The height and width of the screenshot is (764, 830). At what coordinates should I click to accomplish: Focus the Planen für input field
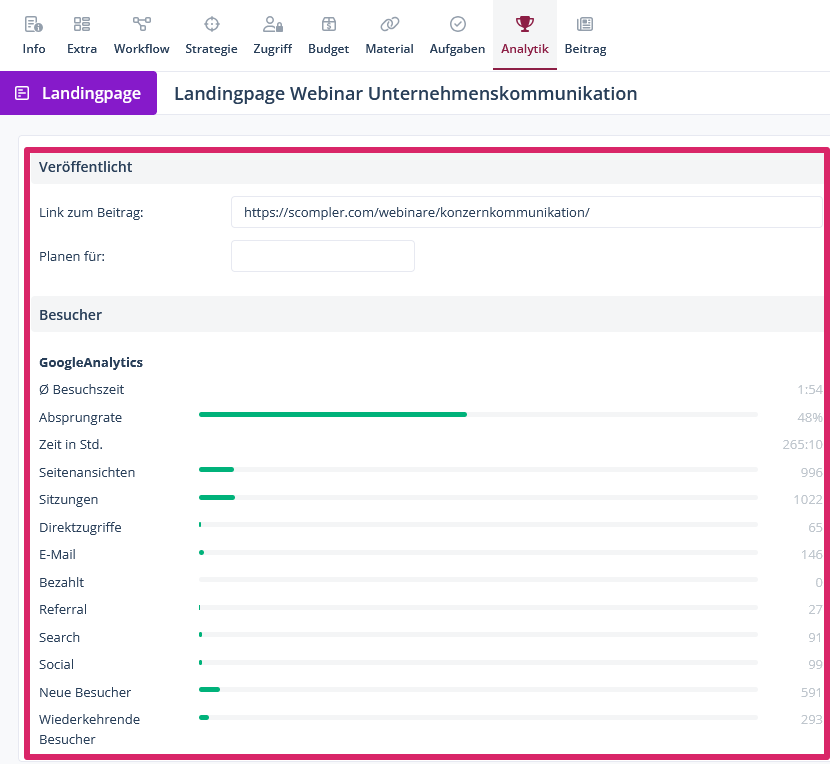(x=322, y=256)
